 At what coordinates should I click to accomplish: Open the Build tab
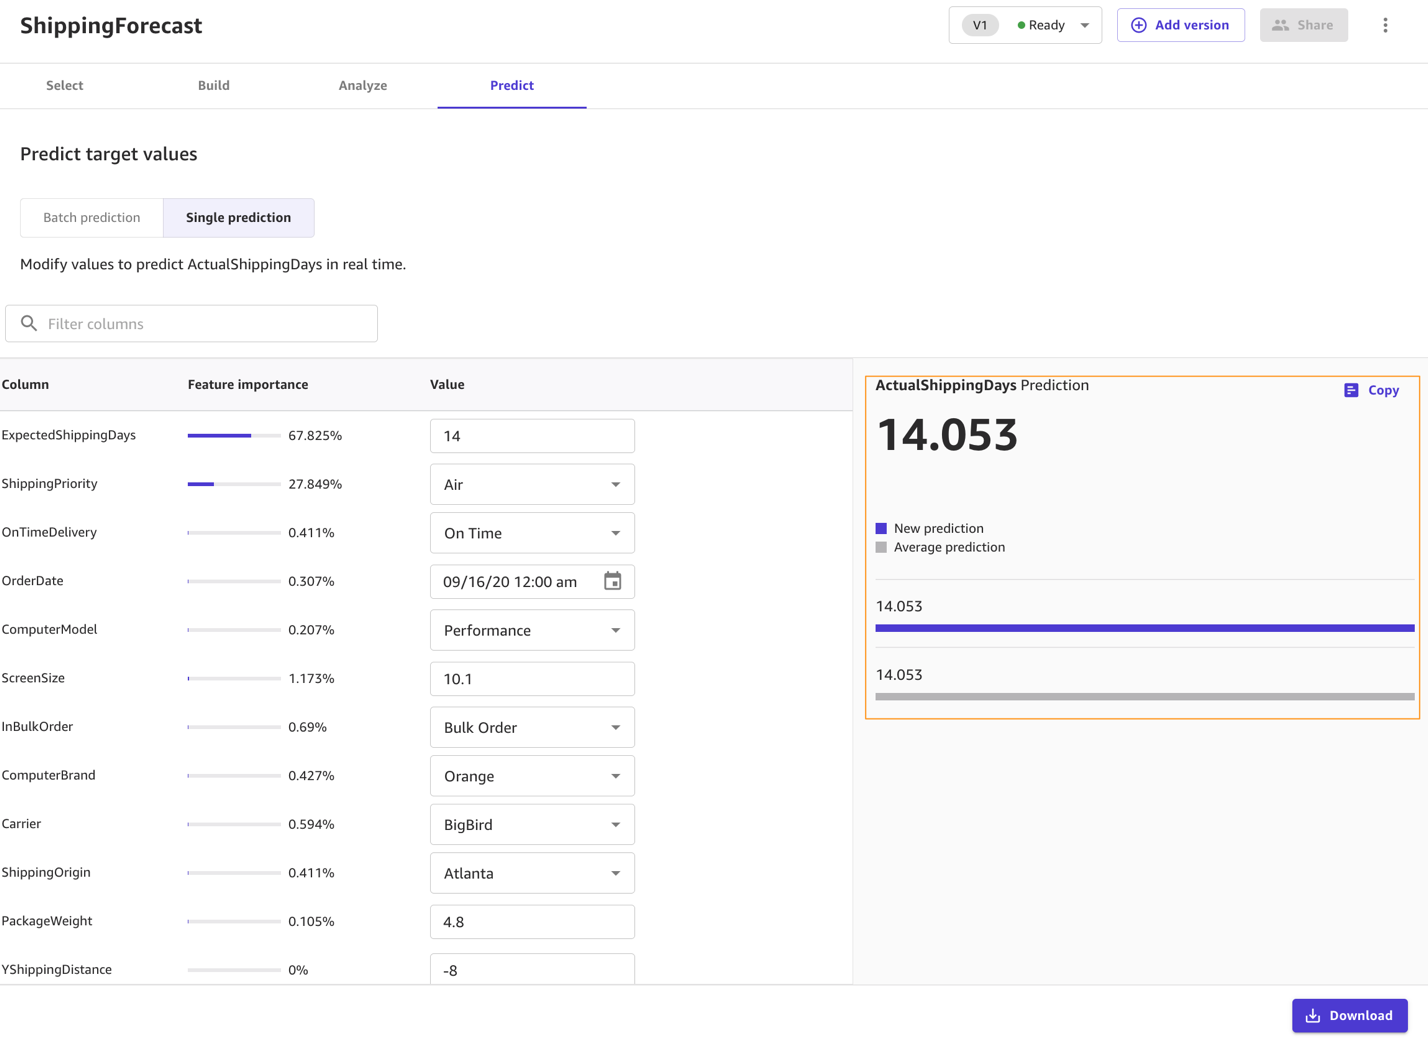213,85
